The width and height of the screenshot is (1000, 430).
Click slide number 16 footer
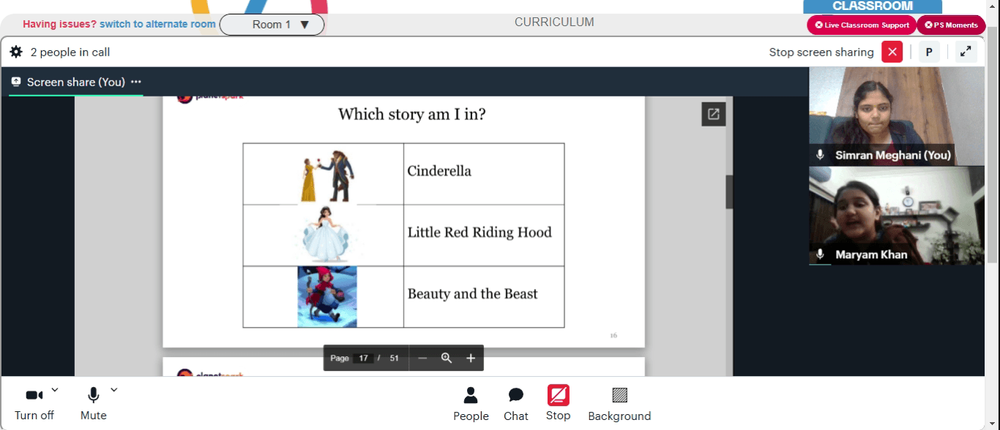(x=614, y=335)
